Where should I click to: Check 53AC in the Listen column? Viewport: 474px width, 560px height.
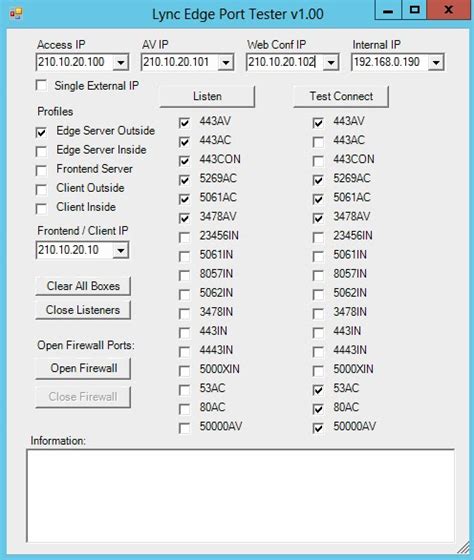[x=184, y=390]
